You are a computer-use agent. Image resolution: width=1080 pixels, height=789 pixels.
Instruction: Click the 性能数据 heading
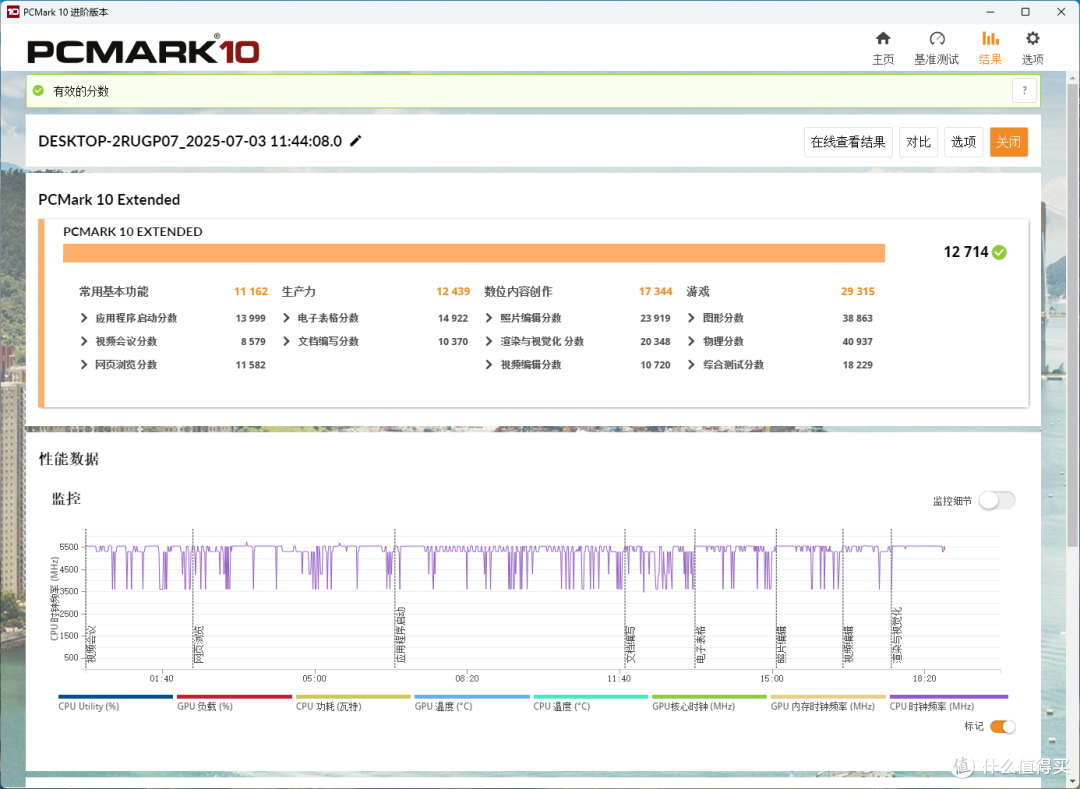[69, 459]
